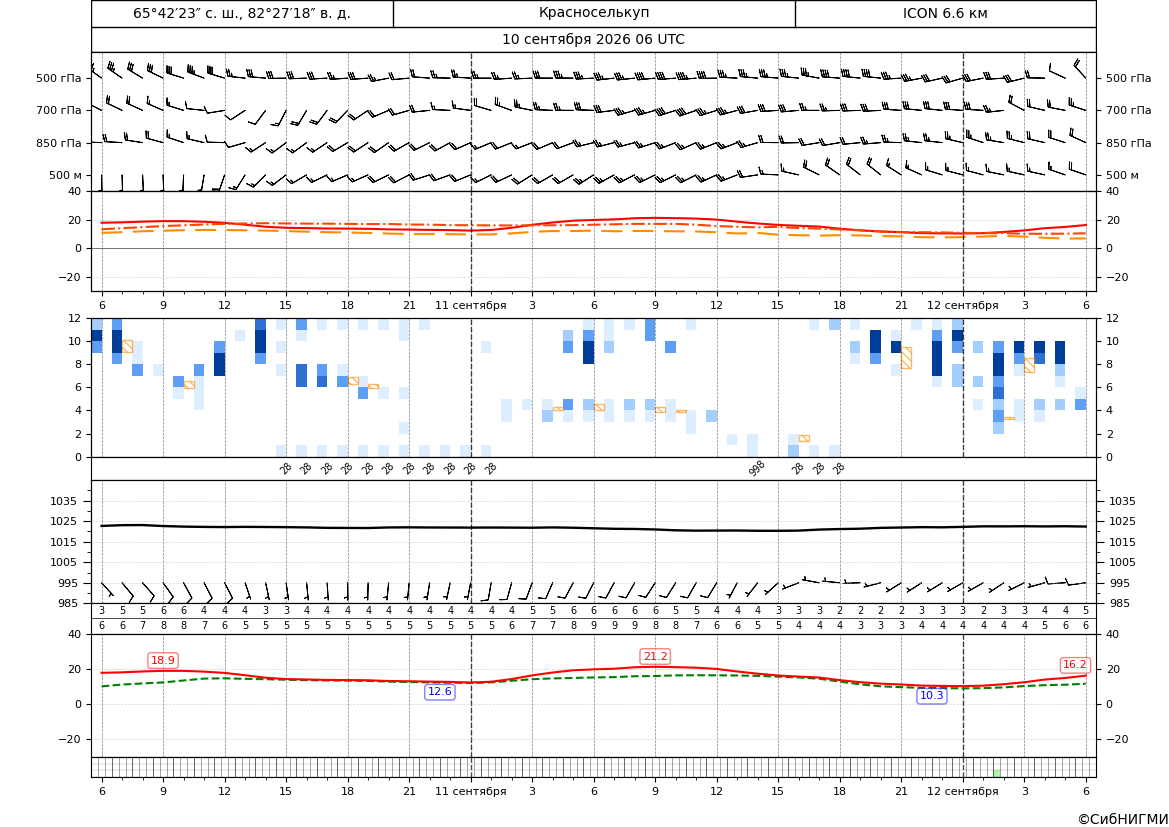
Task: Click the green precipitation cell in bottom strip
Action: click(x=997, y=773)
